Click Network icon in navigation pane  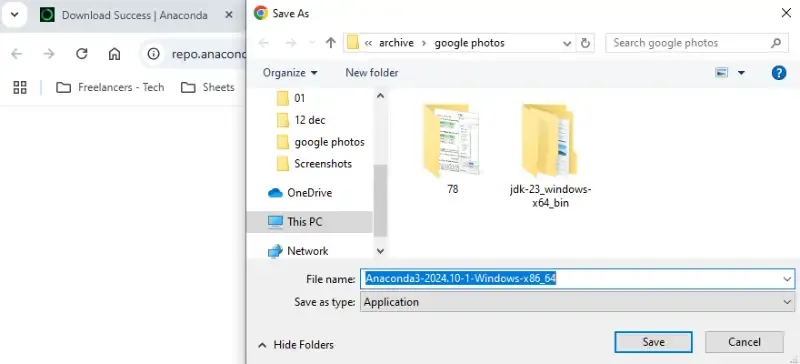[275, 251]
